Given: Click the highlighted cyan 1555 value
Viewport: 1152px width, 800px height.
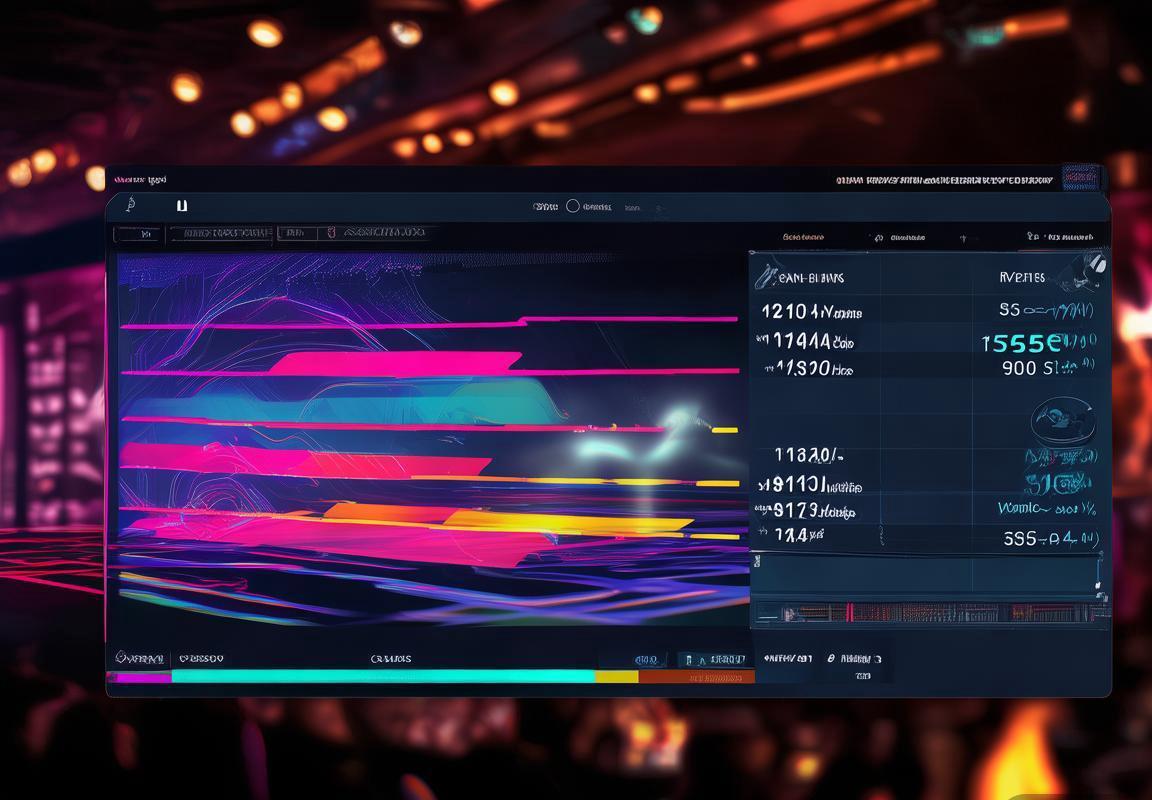Looking at the screenshot, I should click(1020, 343).
